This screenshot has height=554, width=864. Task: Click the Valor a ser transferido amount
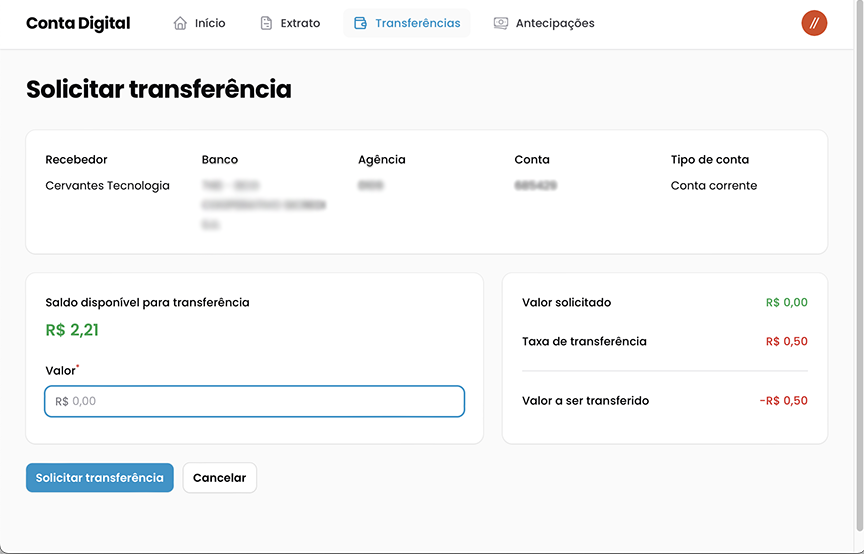click(x=783, y=401)
